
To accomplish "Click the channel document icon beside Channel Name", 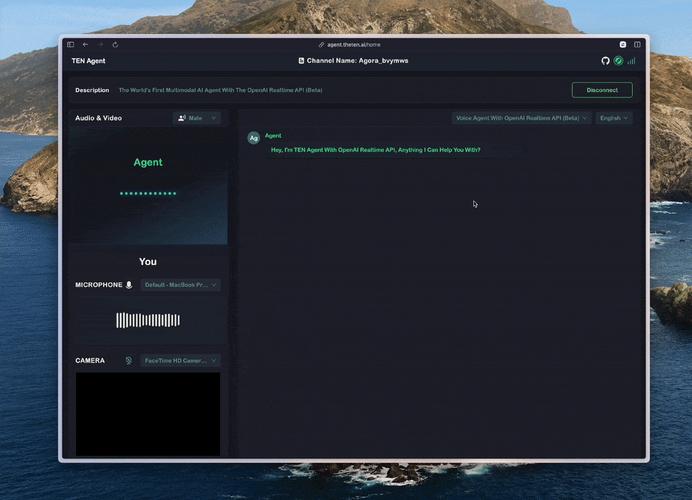I will [x=301, y=61].
